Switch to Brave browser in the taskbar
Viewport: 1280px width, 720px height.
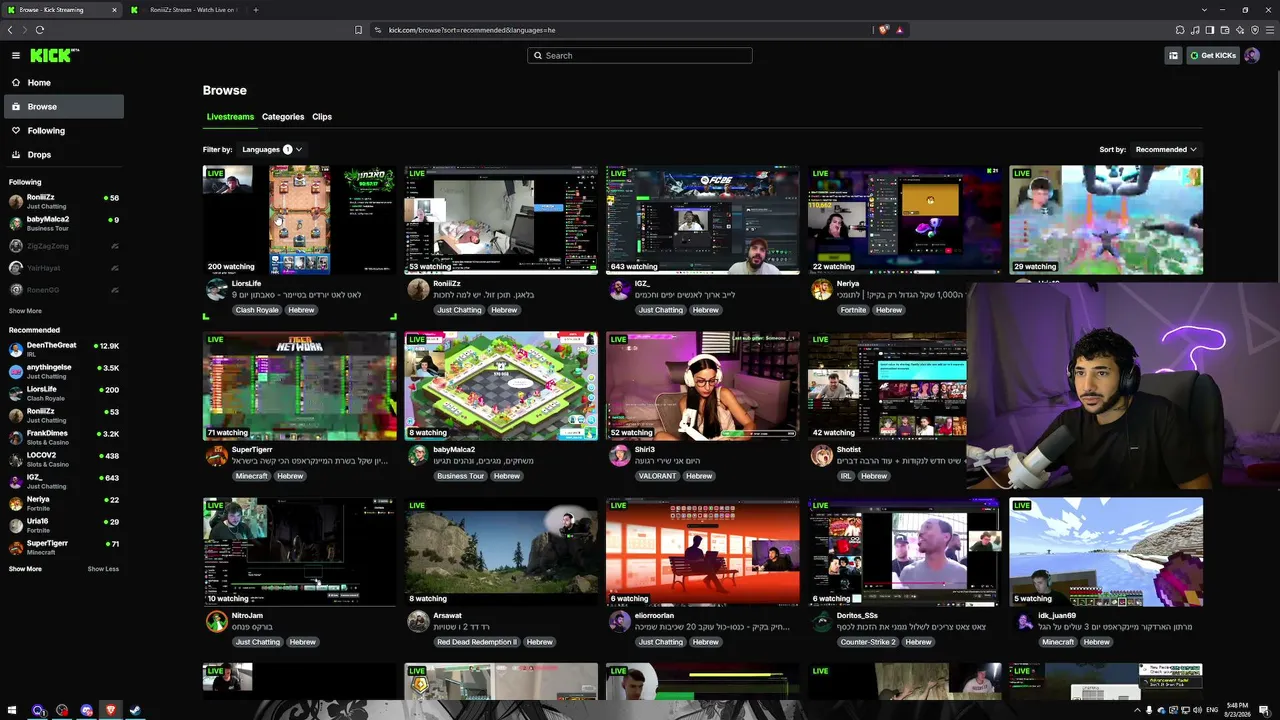111,711
